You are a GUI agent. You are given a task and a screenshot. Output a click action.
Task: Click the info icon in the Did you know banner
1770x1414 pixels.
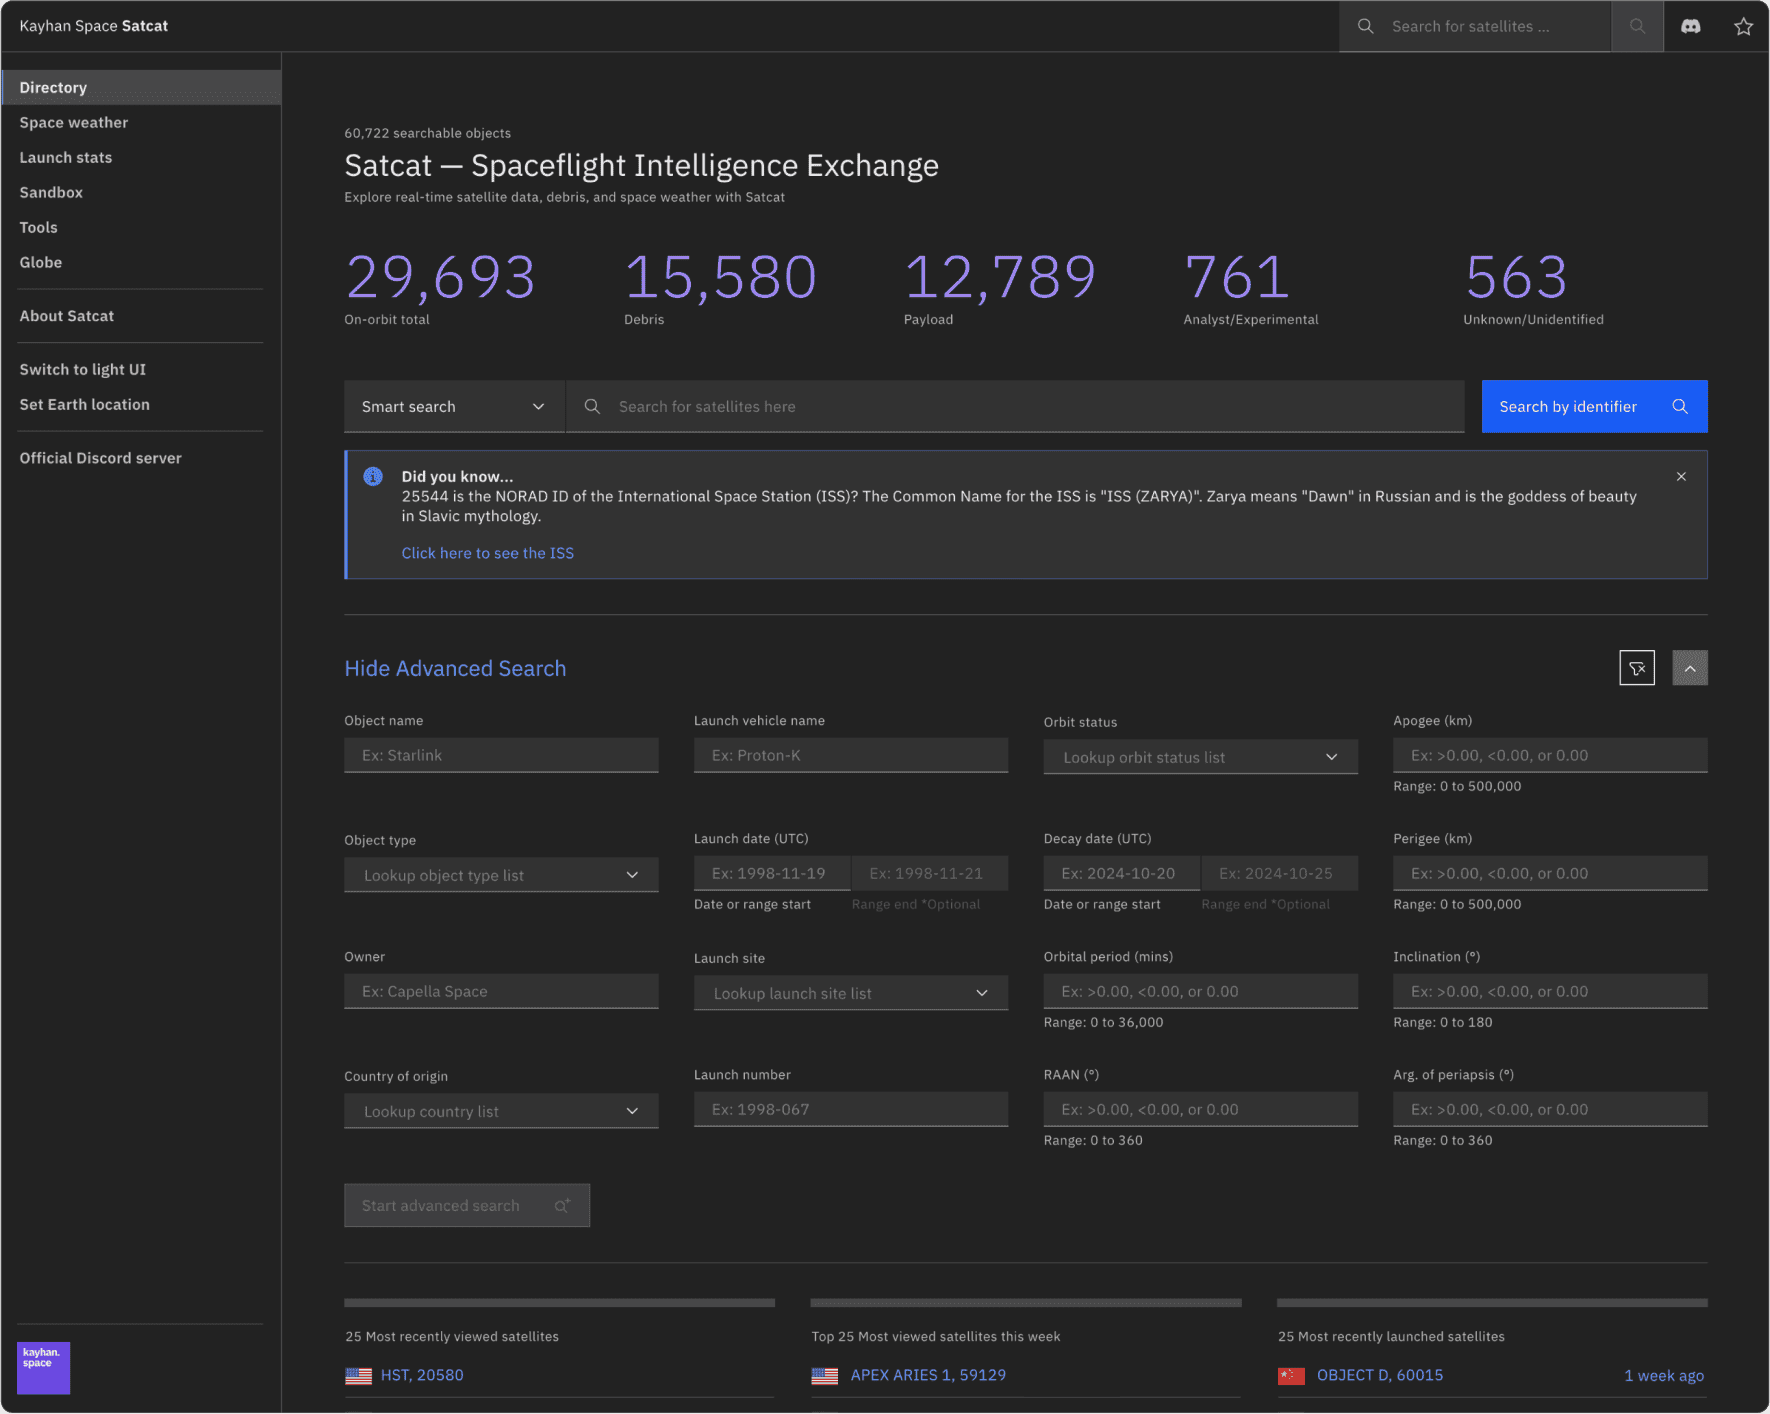pyautogui.click(x=373, y=476)
